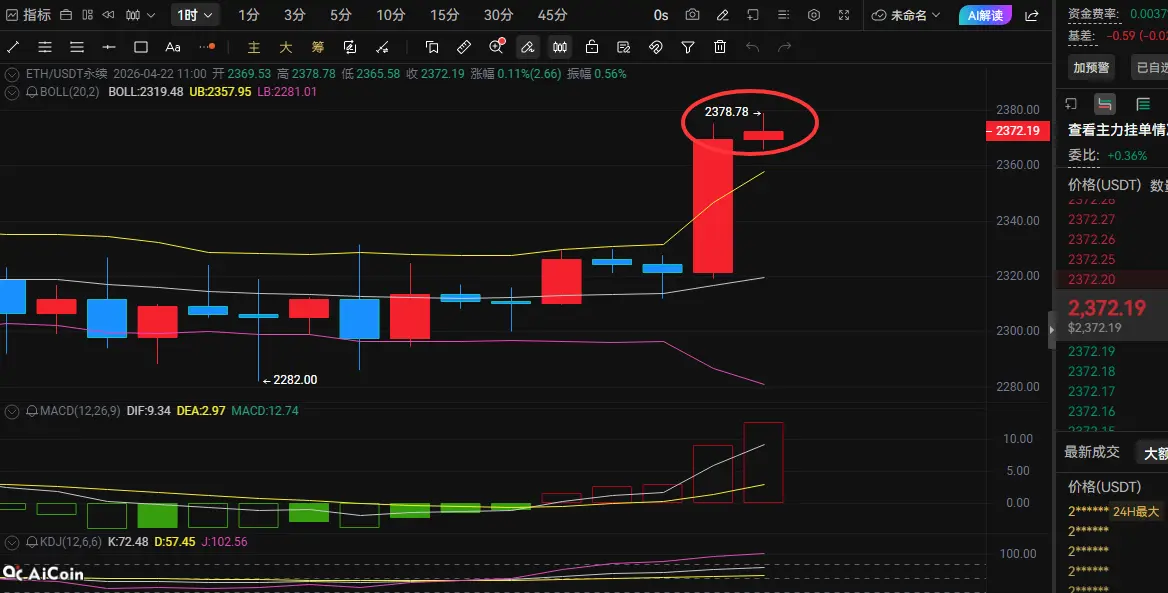
Task: Toggle the 大 large-order indicator
Action: pos(286,47)
